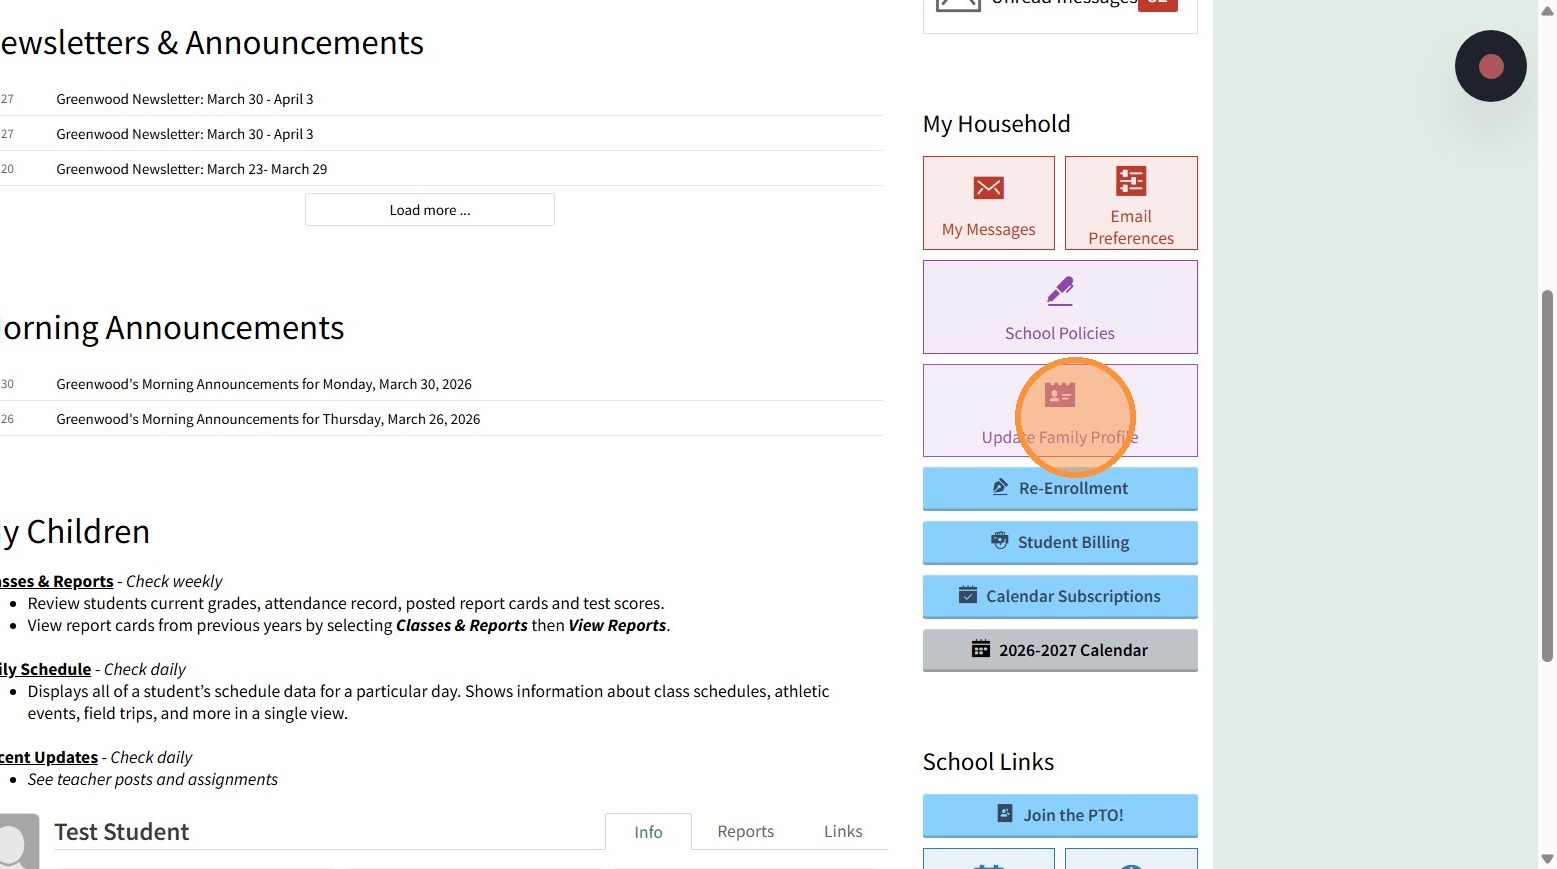Select the Info tab for Test Student
Screen dimensions: 1557x869
[x=648, y=832]
